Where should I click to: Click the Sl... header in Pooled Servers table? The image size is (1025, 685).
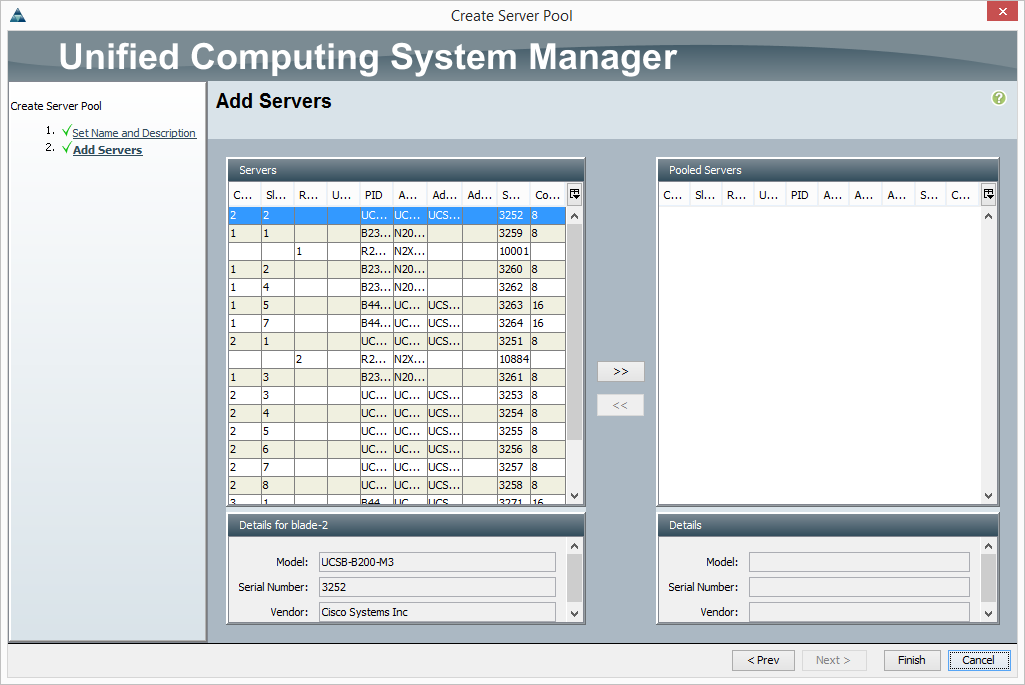(705, 195)
